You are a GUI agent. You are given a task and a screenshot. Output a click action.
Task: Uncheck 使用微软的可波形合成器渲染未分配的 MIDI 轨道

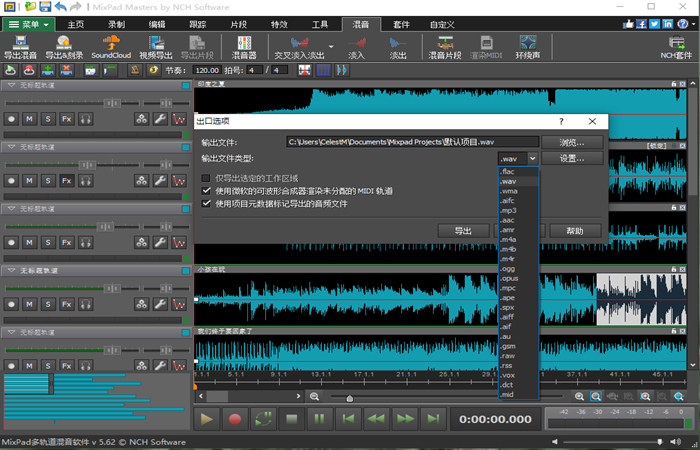(x=206, y=191)
